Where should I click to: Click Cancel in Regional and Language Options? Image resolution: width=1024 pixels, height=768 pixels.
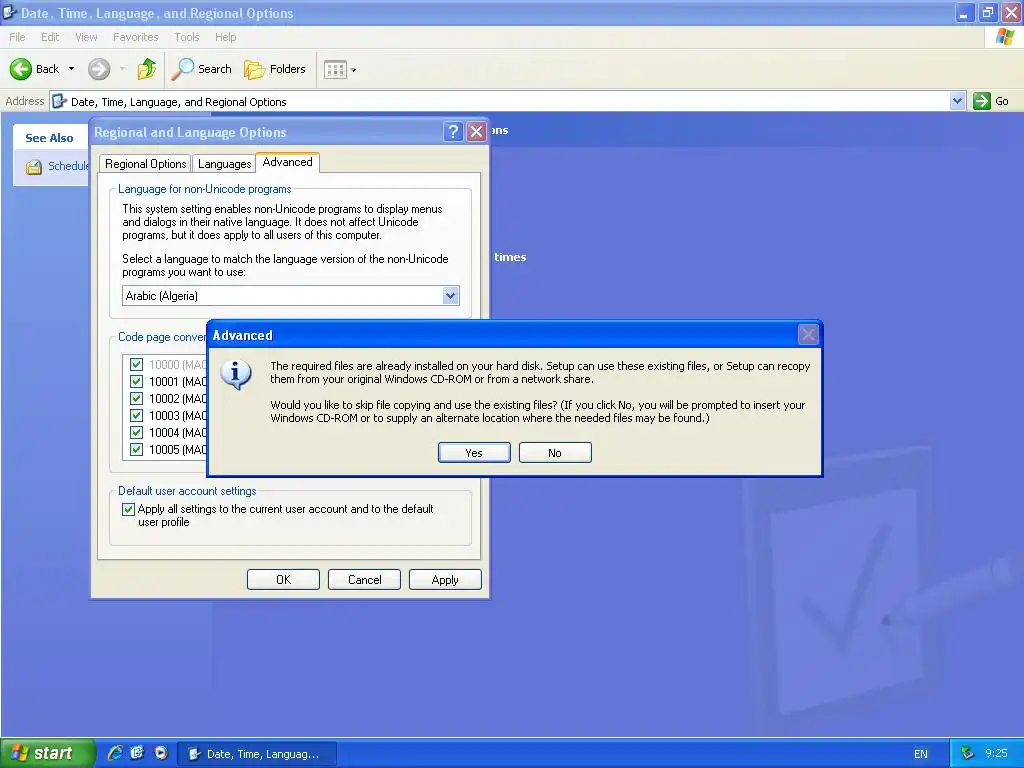tap(364, 579)
